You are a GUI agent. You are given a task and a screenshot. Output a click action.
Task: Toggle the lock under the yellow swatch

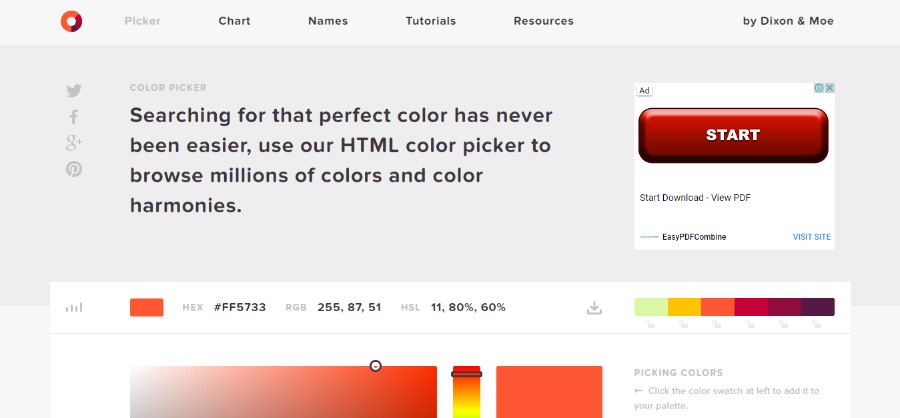[x=683, y=324]
